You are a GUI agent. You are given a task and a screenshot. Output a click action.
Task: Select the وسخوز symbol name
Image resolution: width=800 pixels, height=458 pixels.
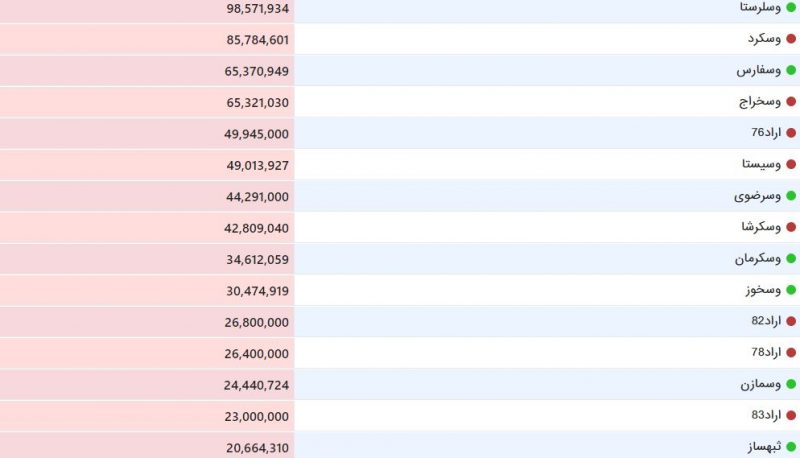[763, 290]
